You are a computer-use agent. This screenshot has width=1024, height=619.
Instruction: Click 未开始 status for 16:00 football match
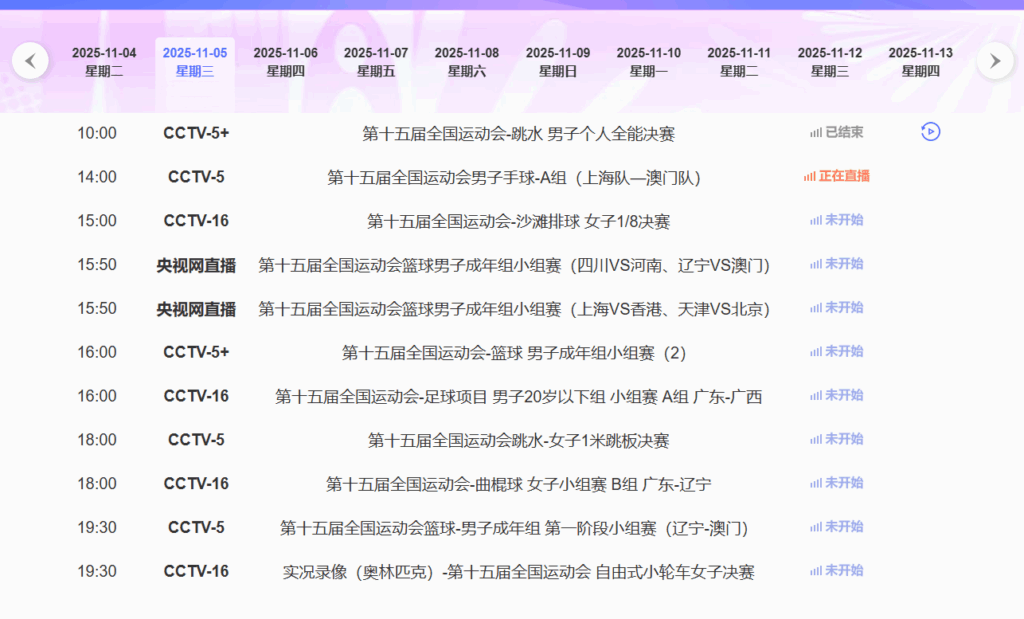pos(836,396)
